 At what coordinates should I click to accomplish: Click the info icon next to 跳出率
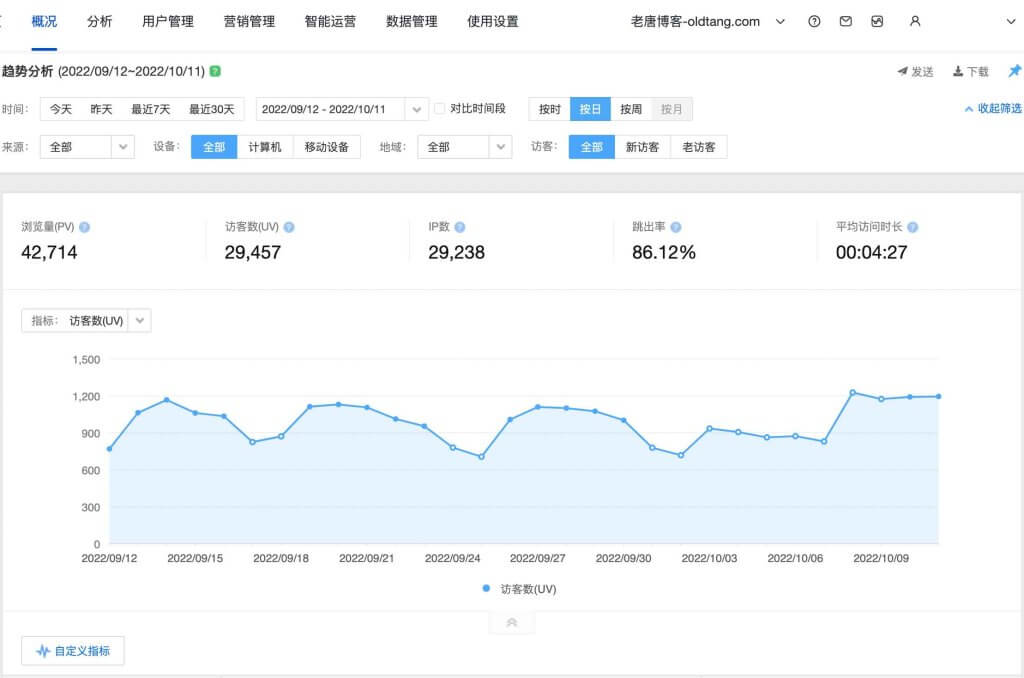676,227
